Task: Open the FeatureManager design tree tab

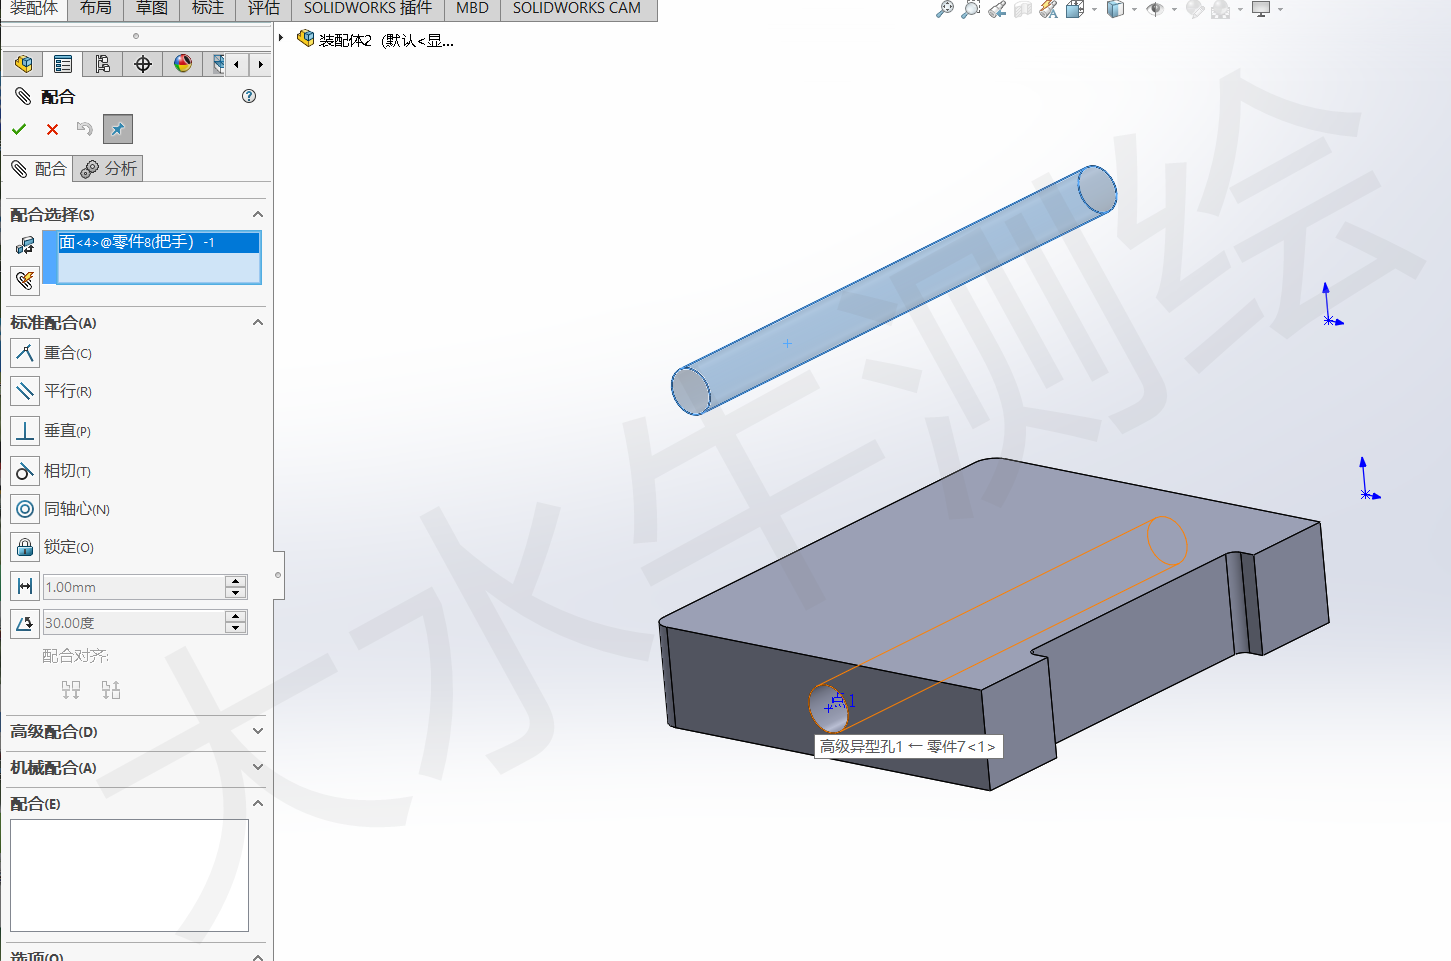Action: pyautogui.click(x=23, y=64)
